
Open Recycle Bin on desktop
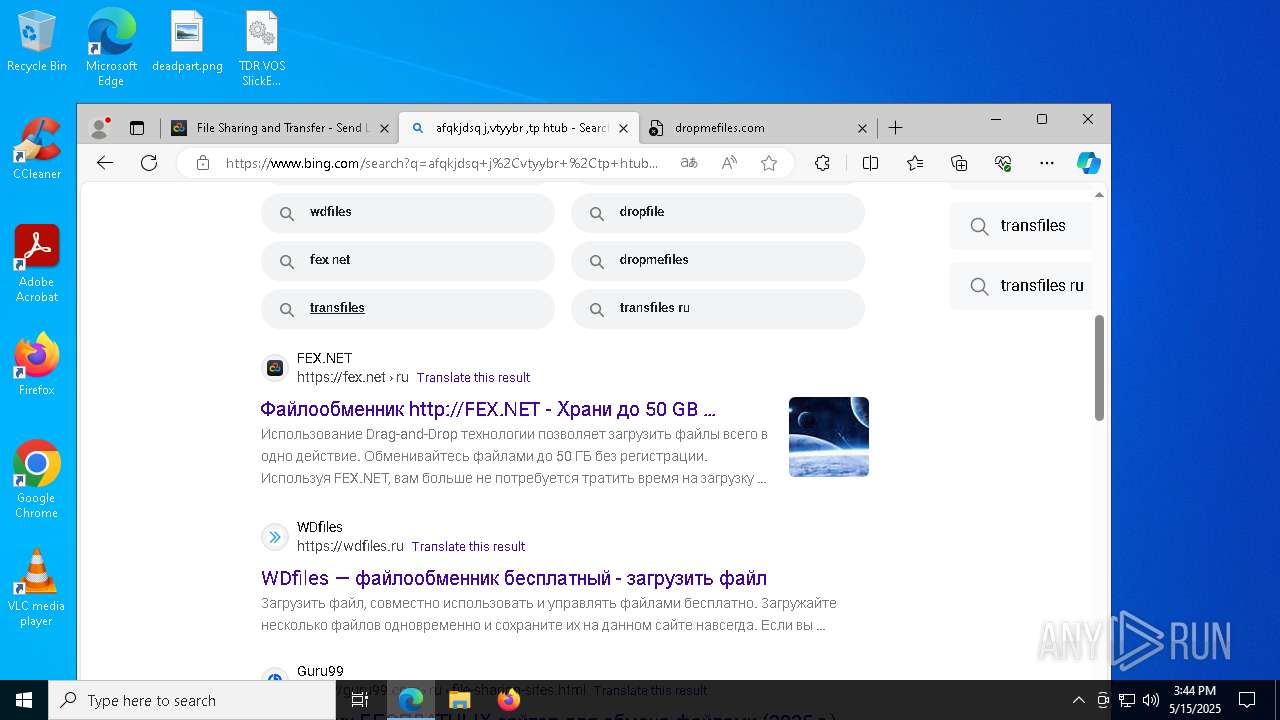pyautogui.click(x=37, y=42)
